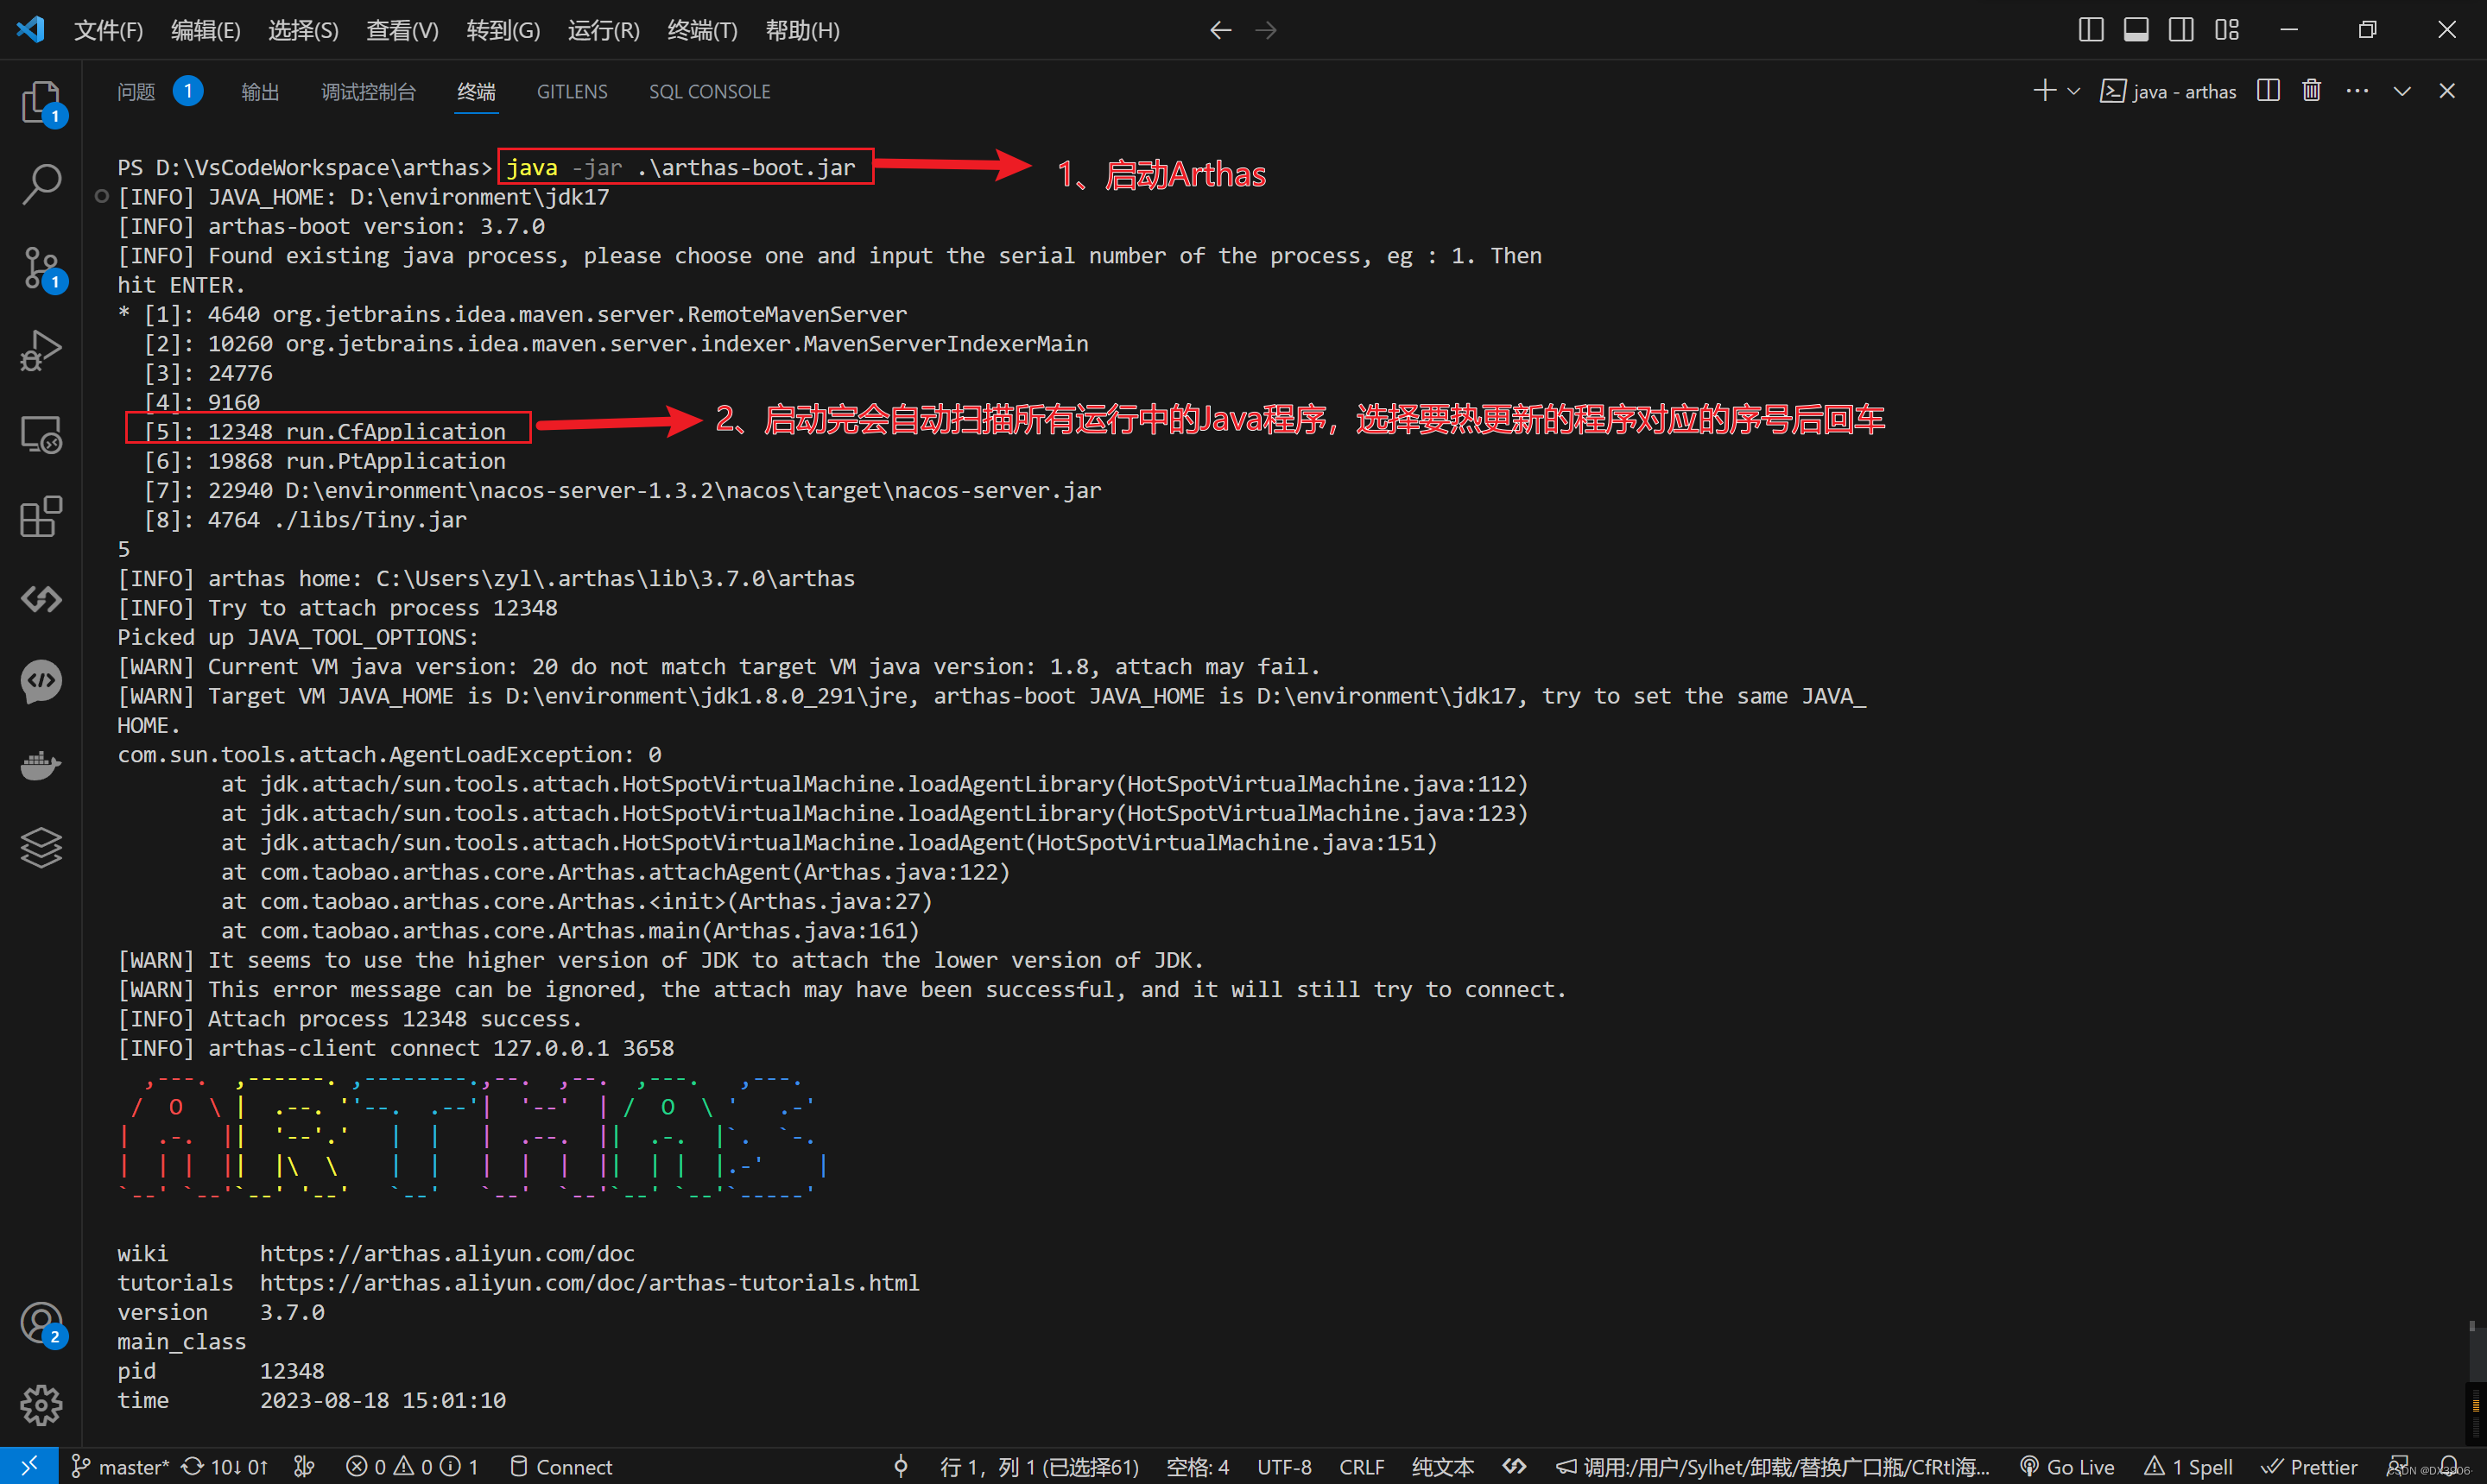Switch to the SQL CONSOLE tab

709,91
